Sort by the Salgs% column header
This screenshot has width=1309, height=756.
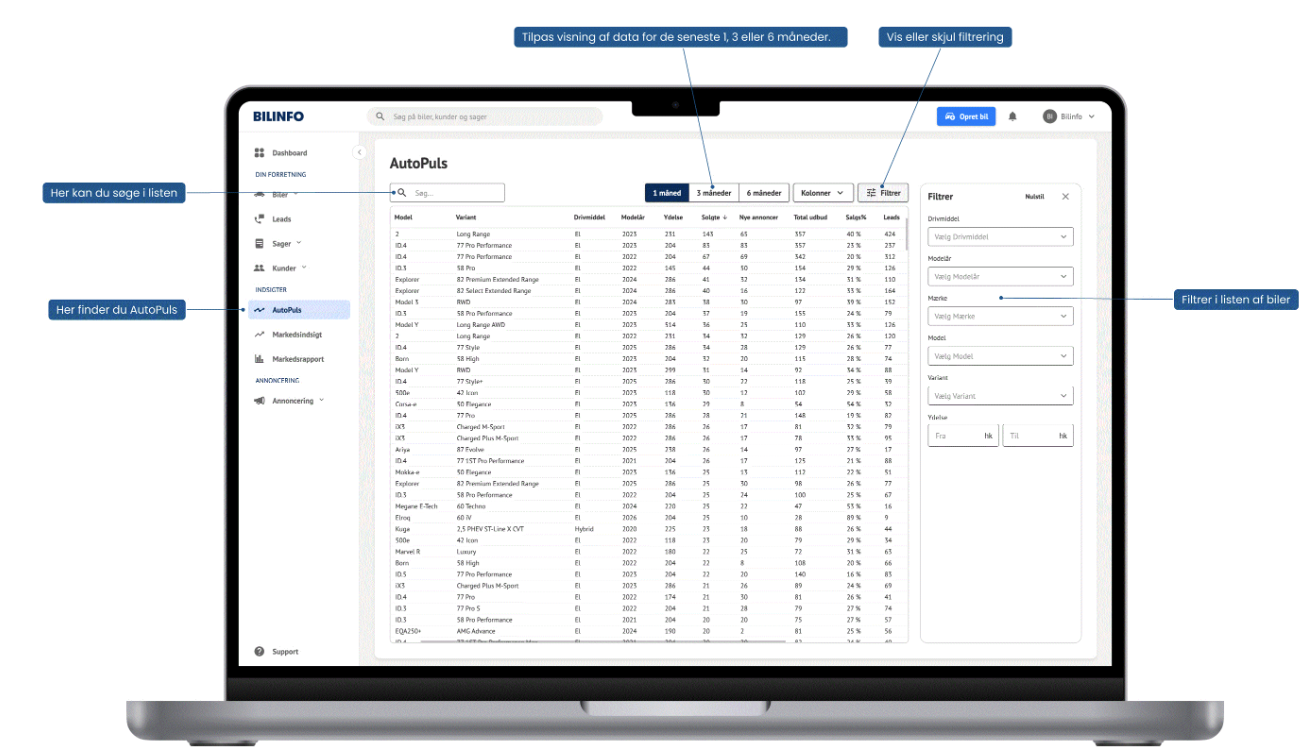click(856, 217)
